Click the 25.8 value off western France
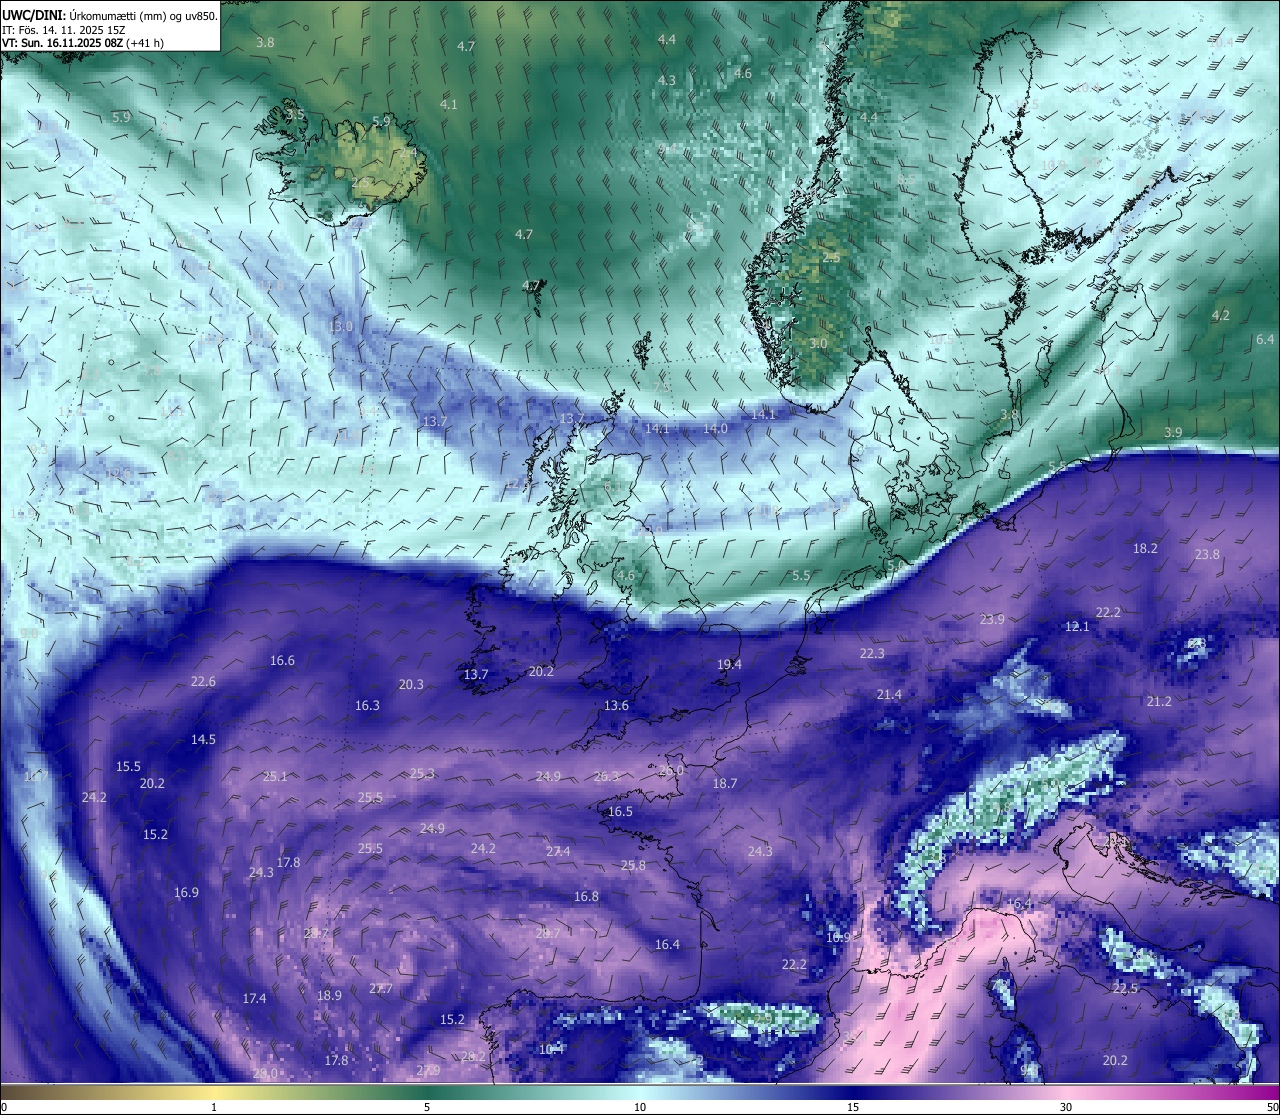Image resolution: width=1280 pixels, height=1115 pixels. [633, 866]
